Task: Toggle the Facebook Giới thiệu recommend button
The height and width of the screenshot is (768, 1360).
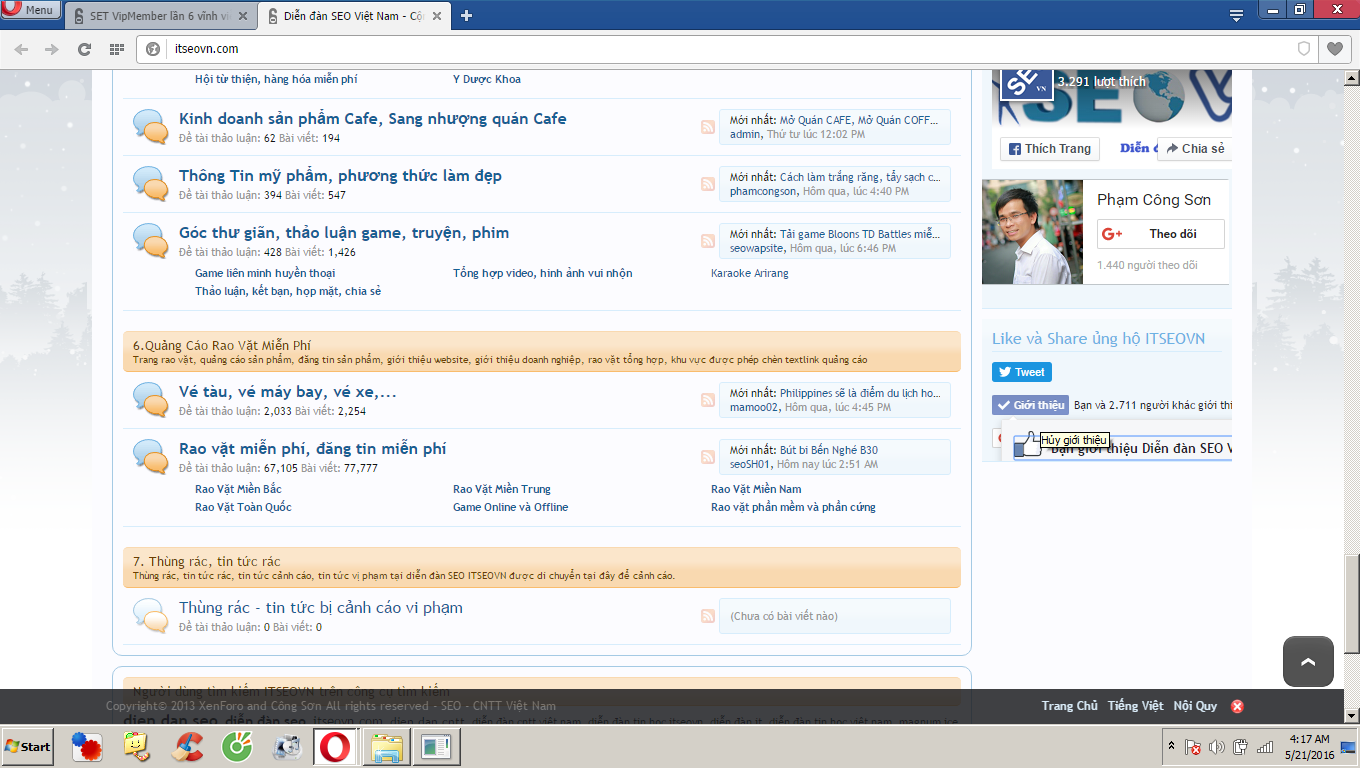Action: (1030, 405)
